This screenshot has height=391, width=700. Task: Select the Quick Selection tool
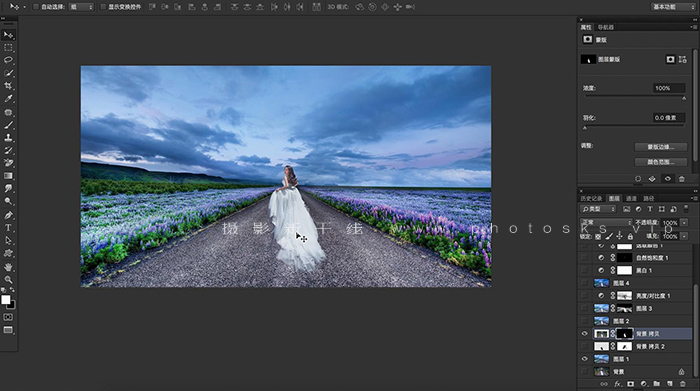point(8,73)
